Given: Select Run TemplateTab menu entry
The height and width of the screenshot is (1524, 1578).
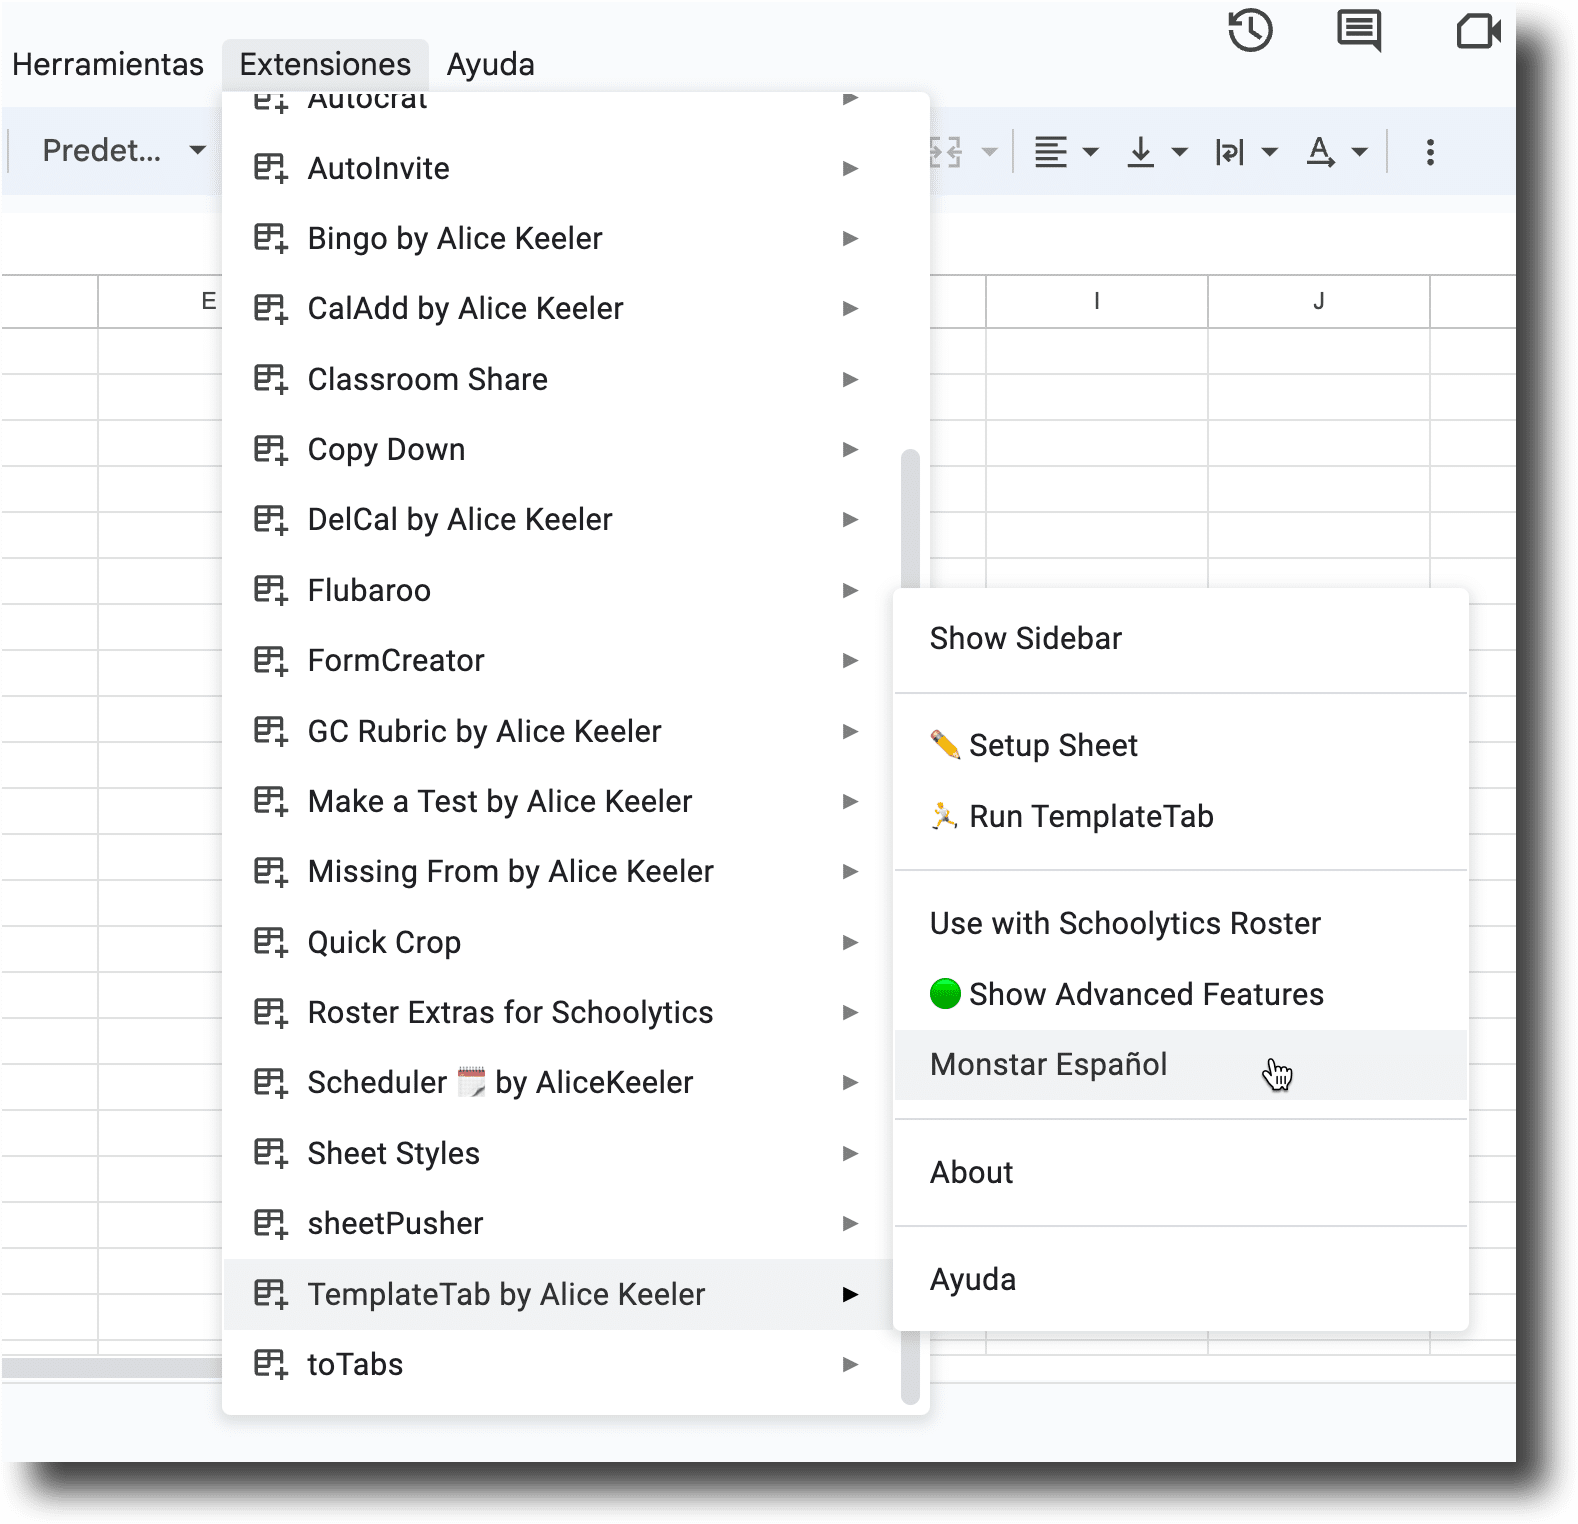Looking at the screenshot, I should point(1091,816).
